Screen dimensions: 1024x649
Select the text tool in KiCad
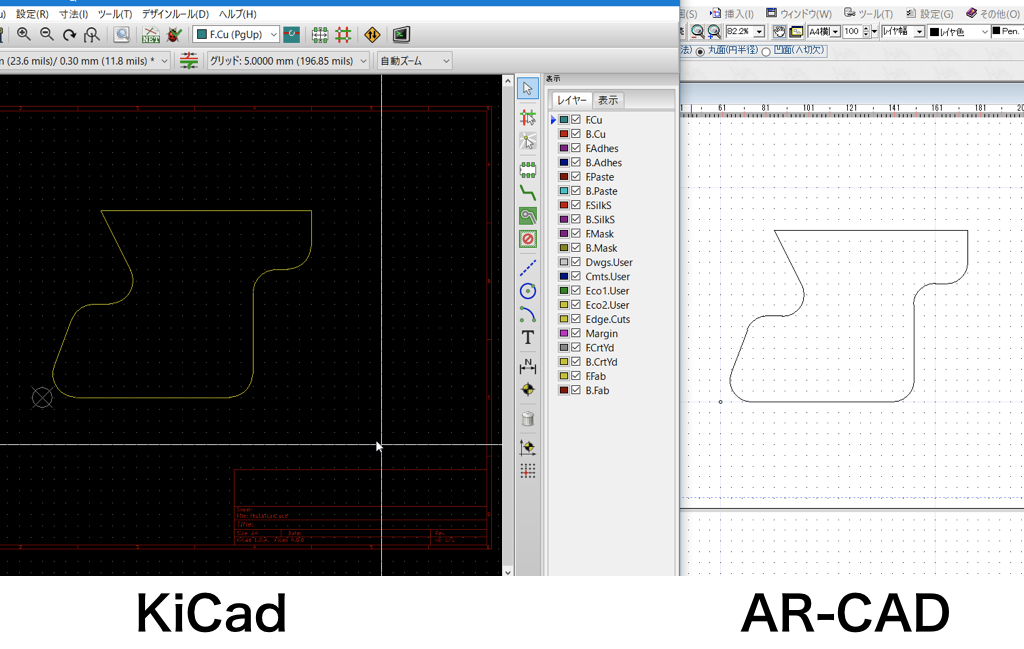pyautogui.click(x=528, y=338)
